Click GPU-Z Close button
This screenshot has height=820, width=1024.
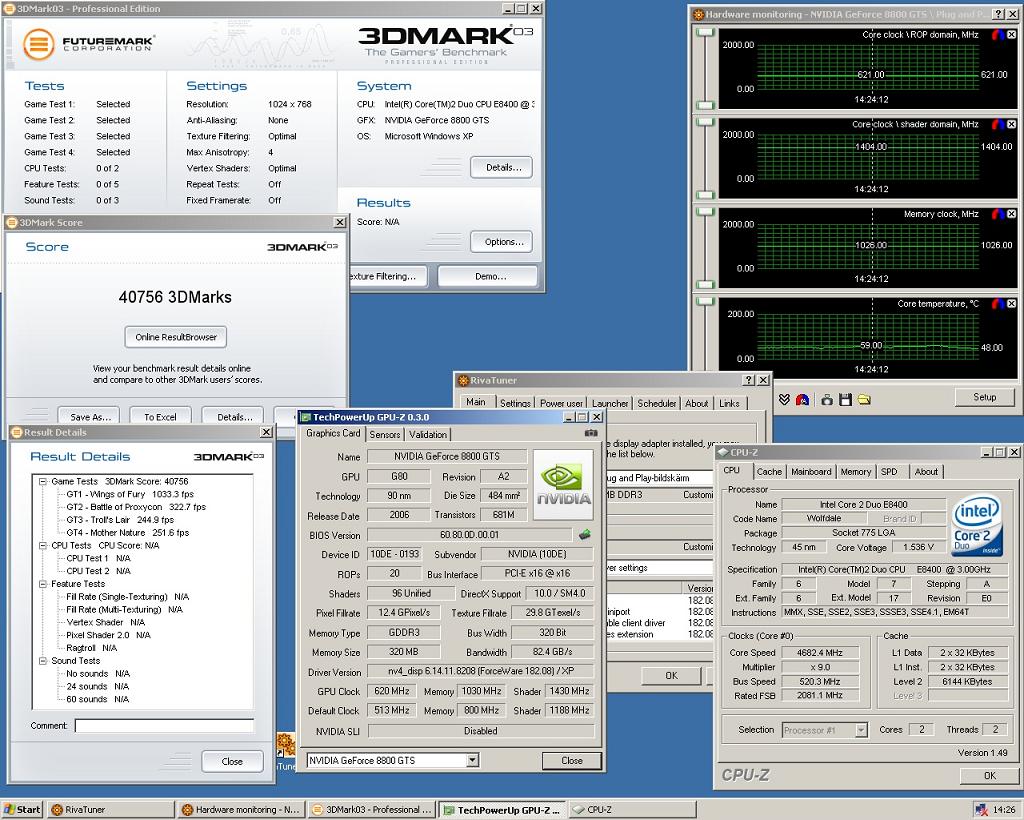(x=571, y=760)
